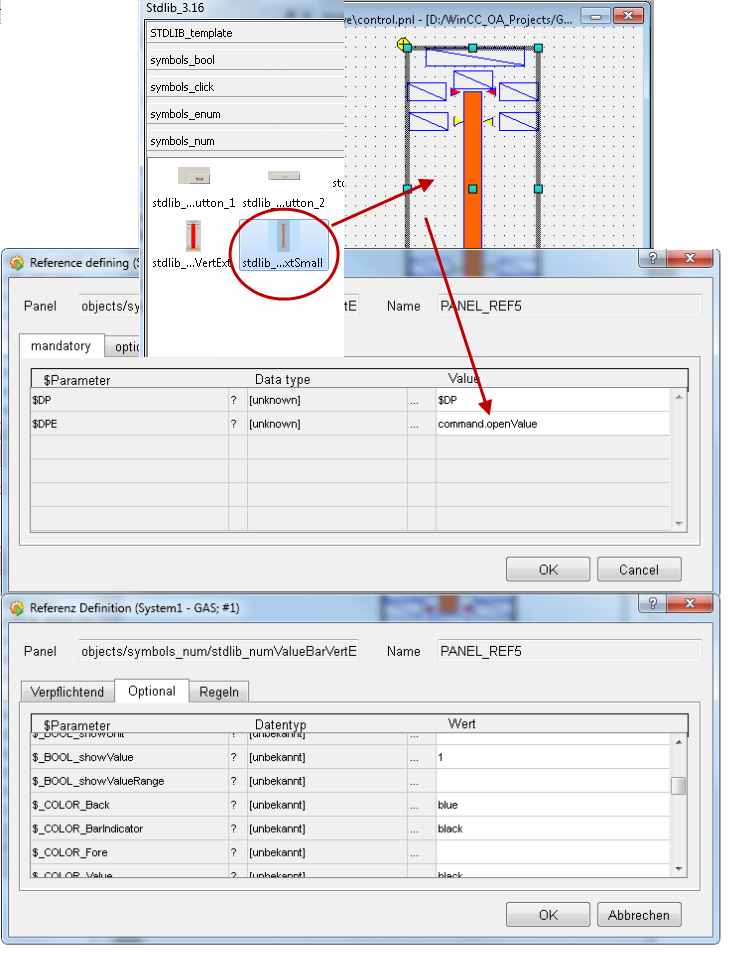Open STDLIB_template category

coord(245,33)
